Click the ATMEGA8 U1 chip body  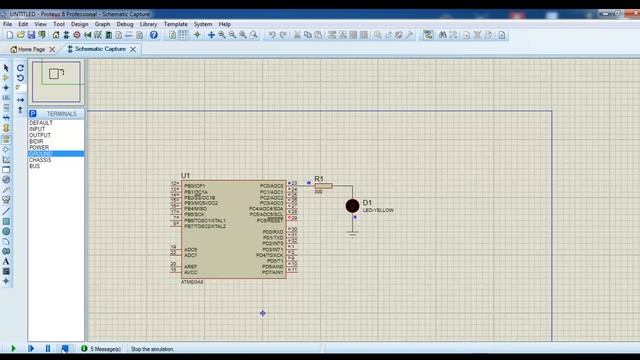[234, 230]
